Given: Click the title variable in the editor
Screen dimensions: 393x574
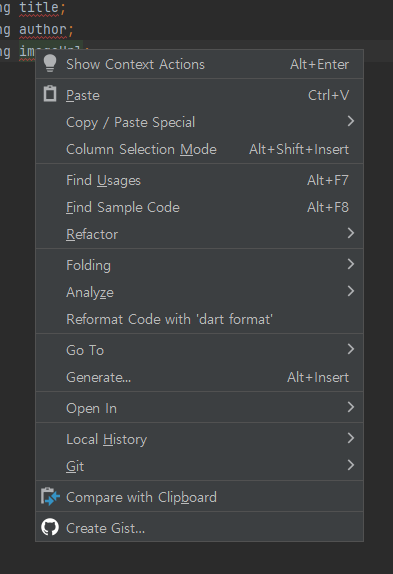Looking at the screenshot, I should [x=39, y=8].
